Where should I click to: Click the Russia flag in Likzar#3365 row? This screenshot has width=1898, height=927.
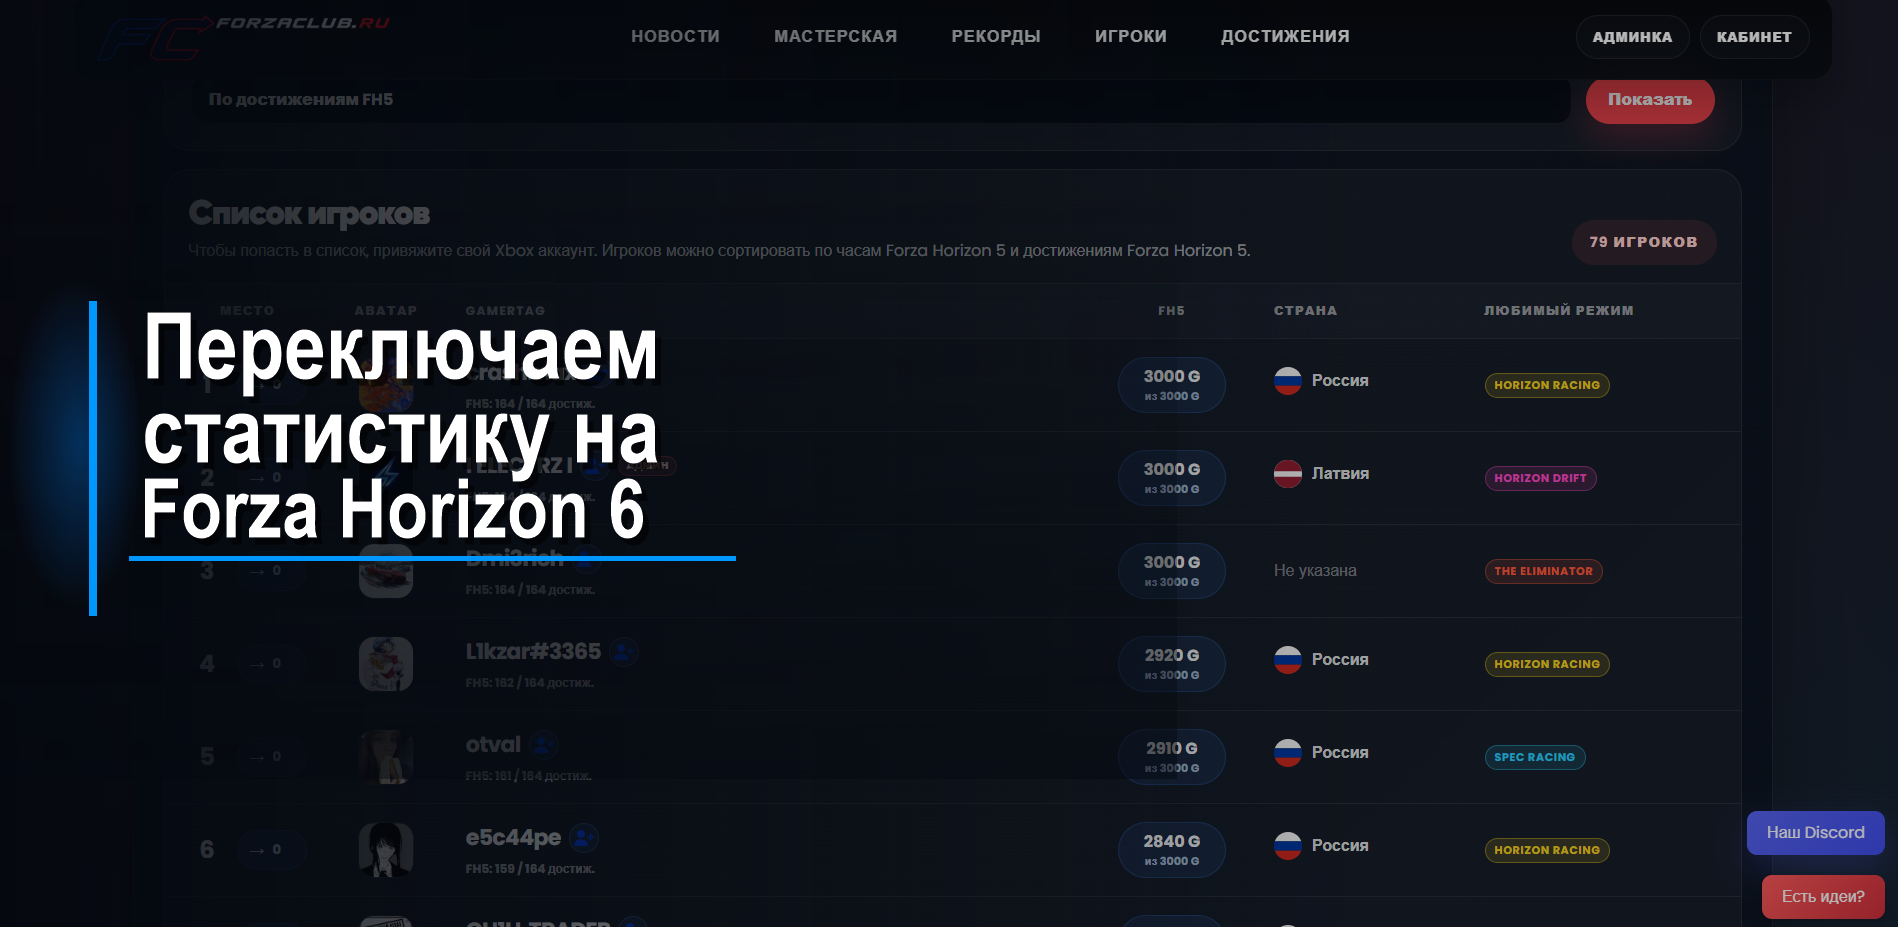1288,660
